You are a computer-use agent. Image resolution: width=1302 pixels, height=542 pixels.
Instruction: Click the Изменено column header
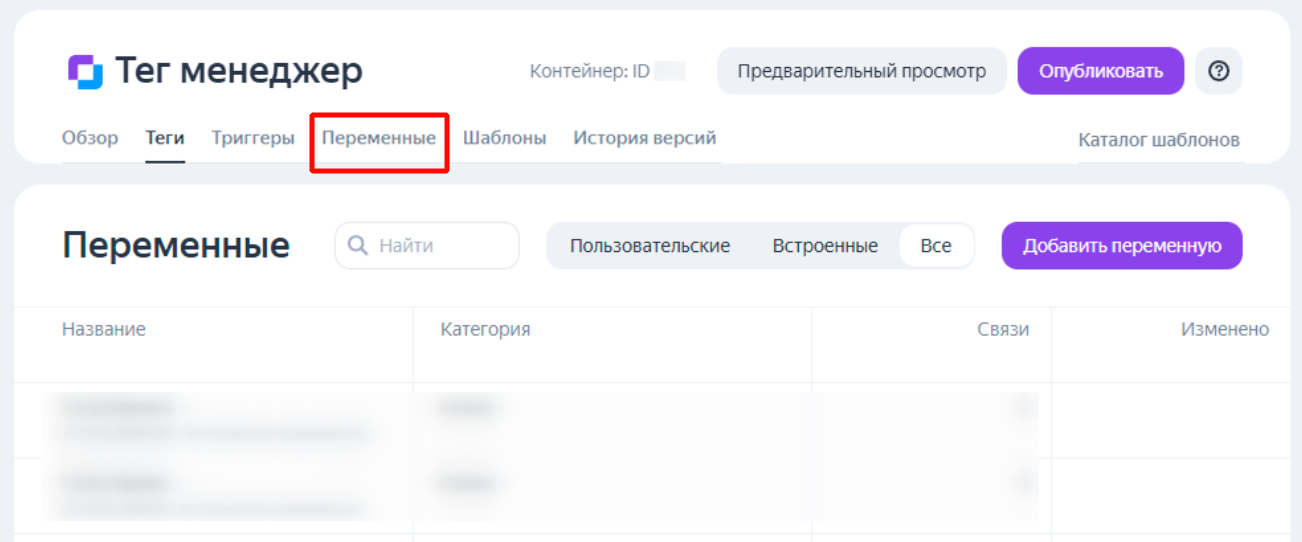(x=1225, y=329)
